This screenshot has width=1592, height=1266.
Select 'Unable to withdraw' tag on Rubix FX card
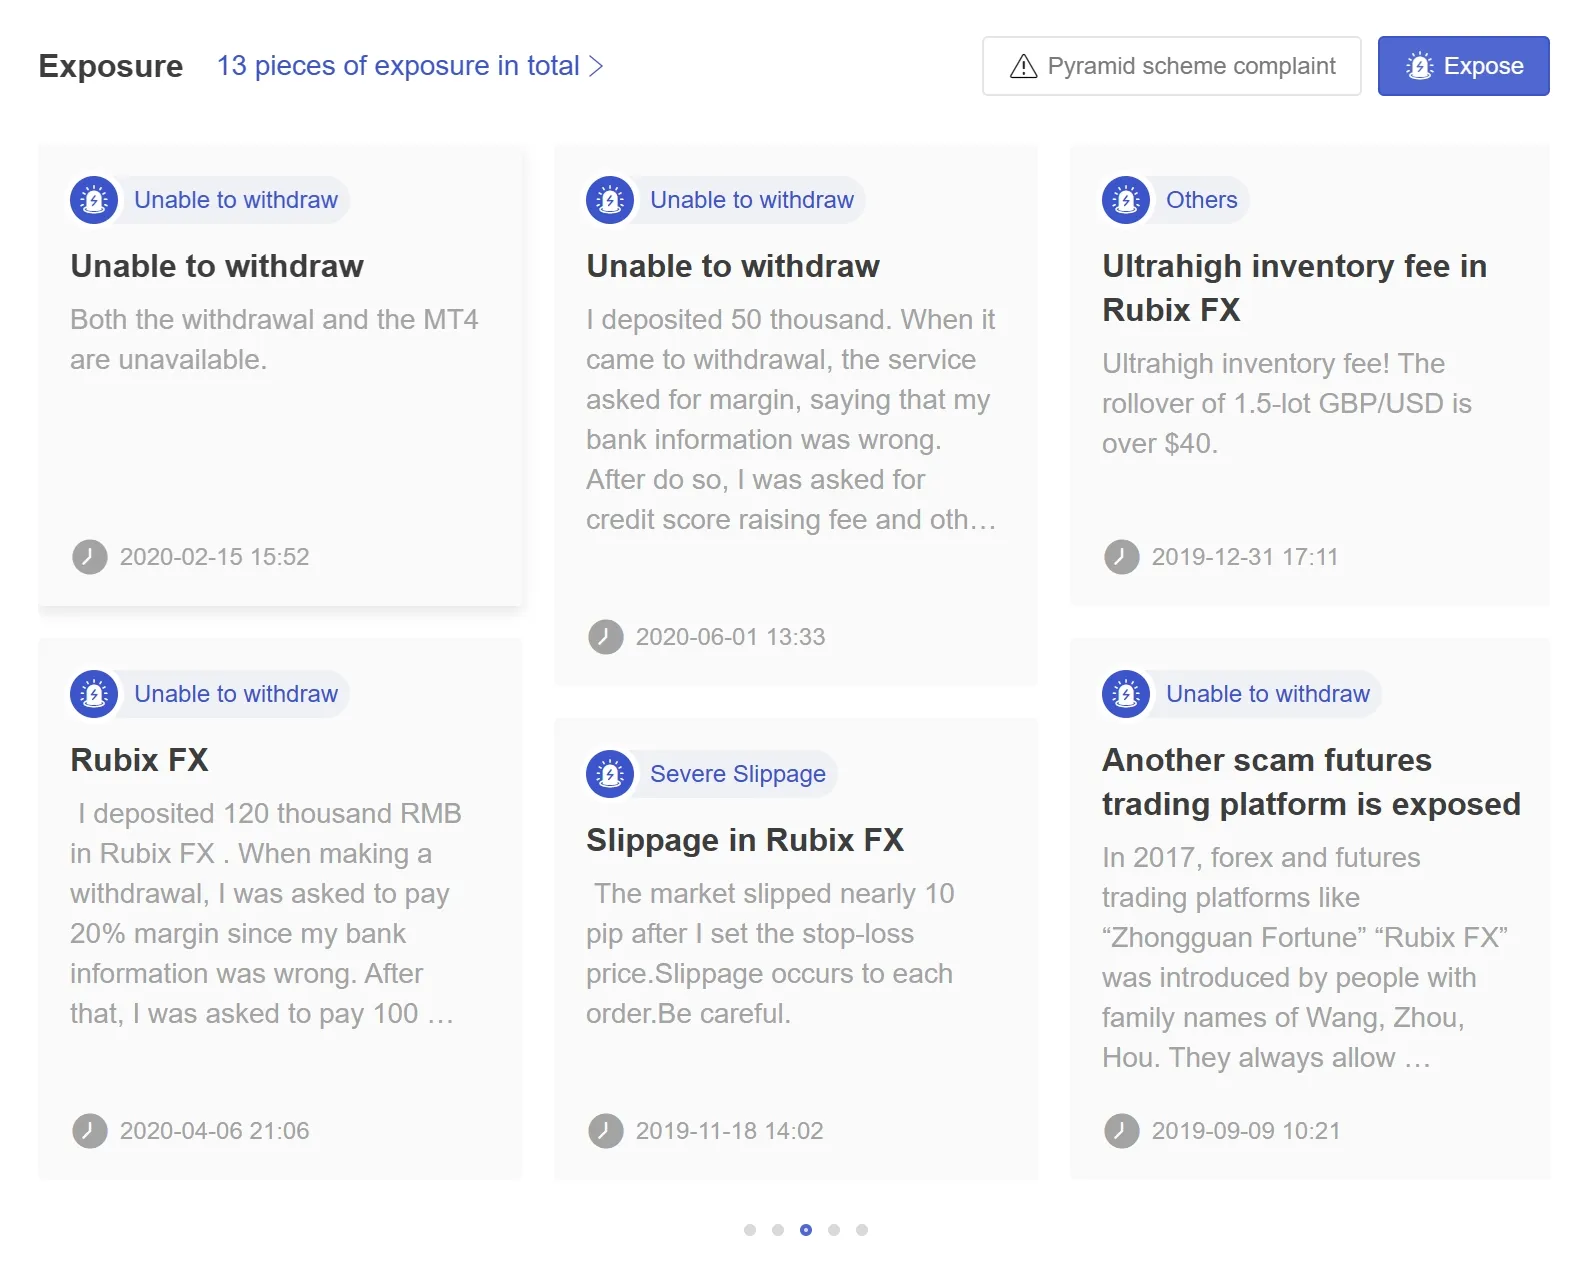coord(236,694)
